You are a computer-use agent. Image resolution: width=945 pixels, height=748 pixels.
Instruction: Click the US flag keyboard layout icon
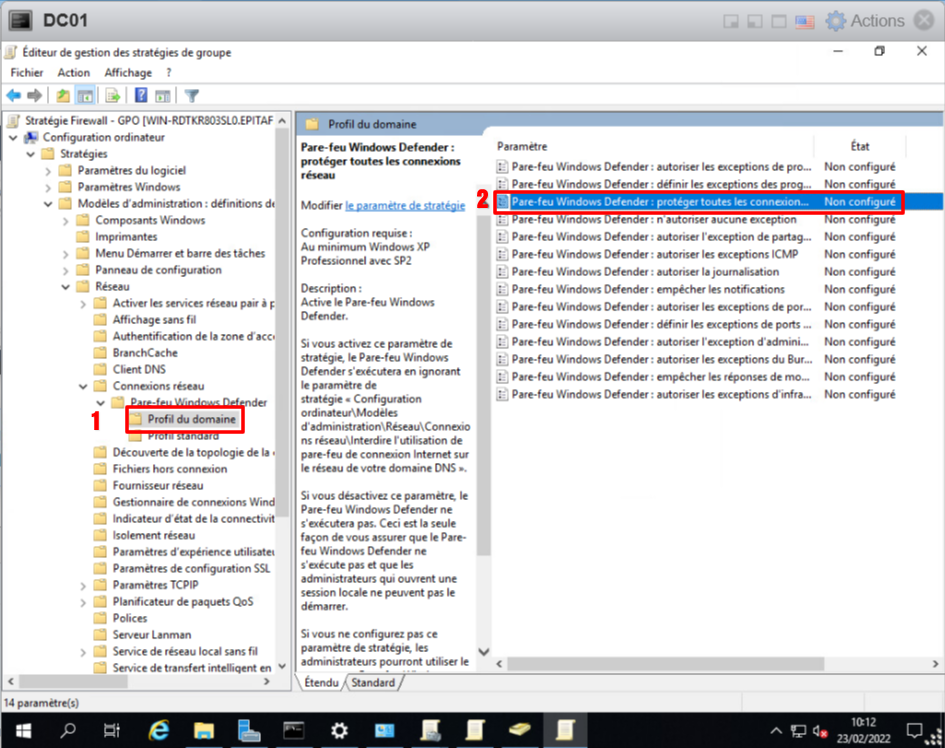click(x=805, y=21)
